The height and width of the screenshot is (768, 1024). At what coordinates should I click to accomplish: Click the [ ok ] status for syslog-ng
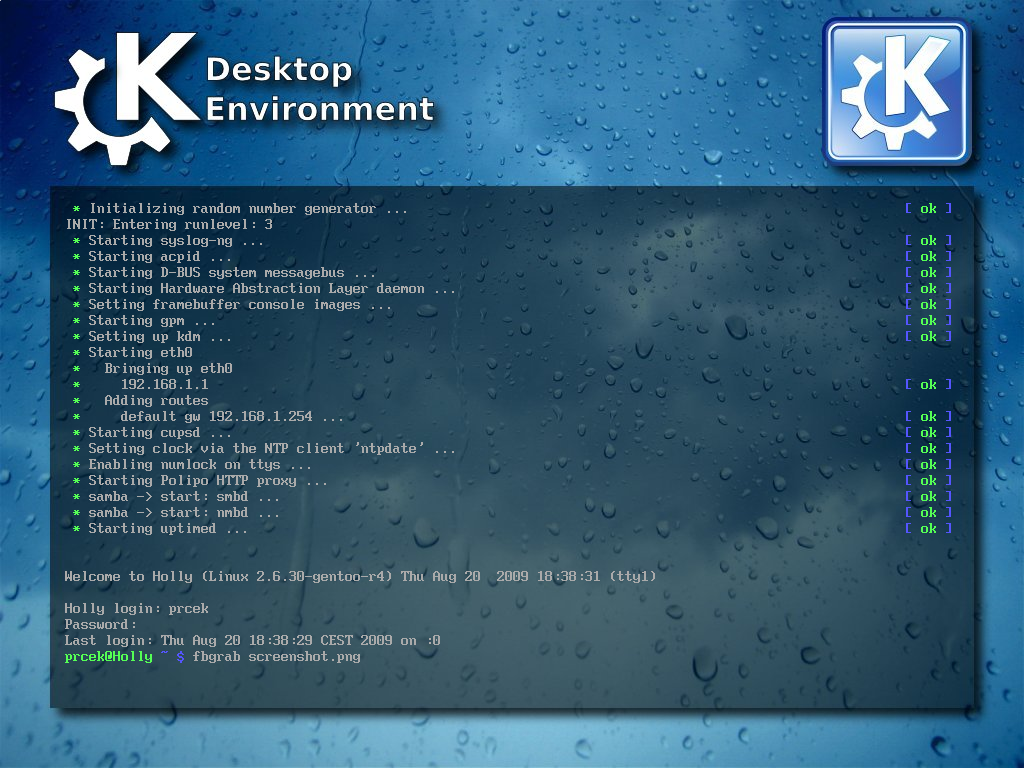928,241
